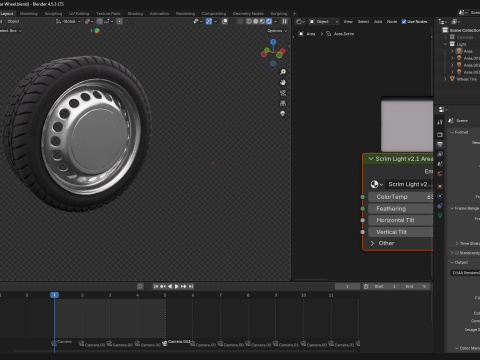This screenshot has width=480, height=360.
Task: Open Physics properties tab
Action: (x=440, y=196)
